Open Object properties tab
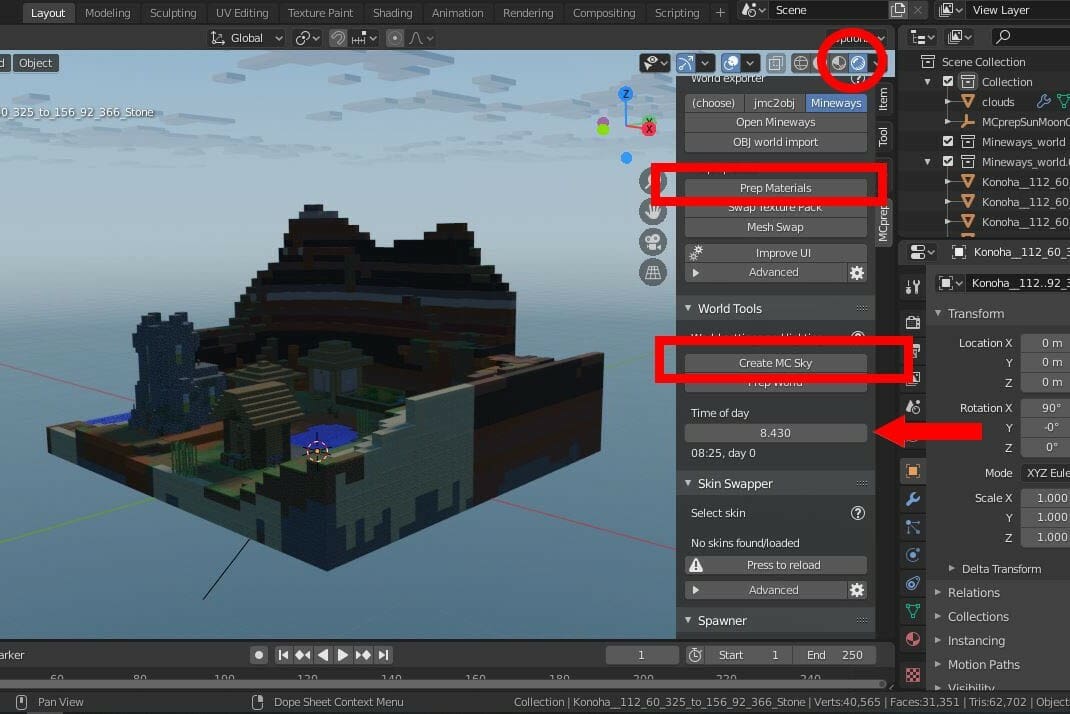Viewport: 1070px width, 714px height. click(913, 470)
